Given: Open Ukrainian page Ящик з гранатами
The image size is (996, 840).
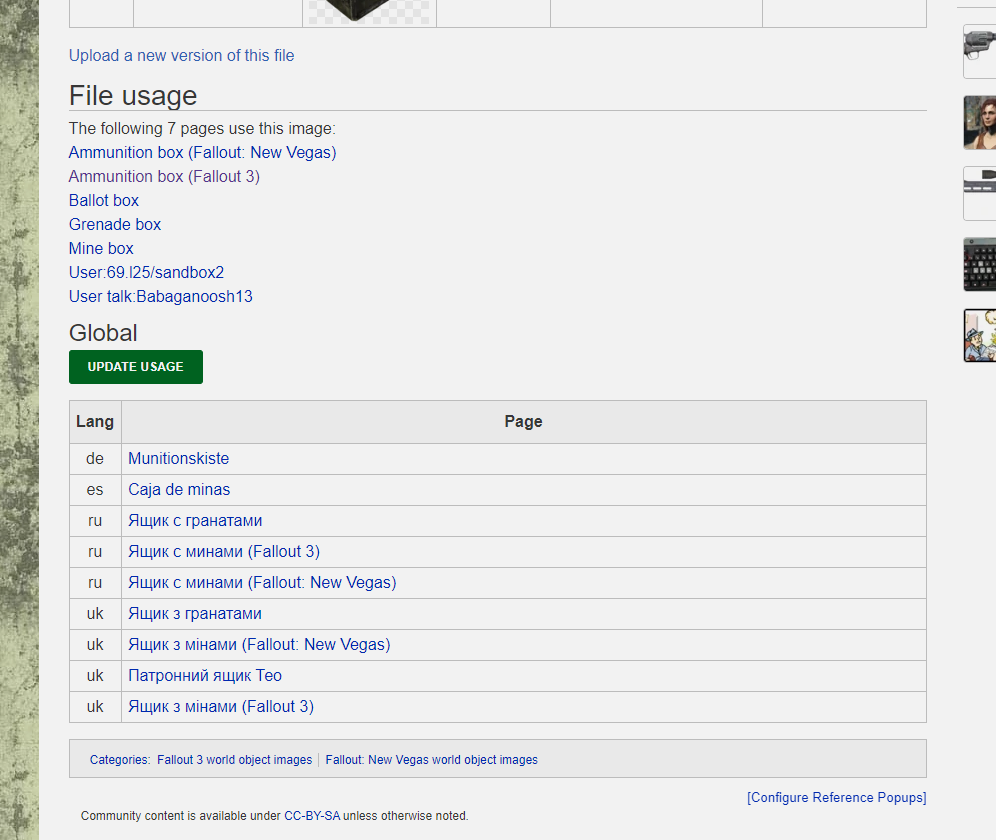Looking at the screenshot, I should (195, 614).
